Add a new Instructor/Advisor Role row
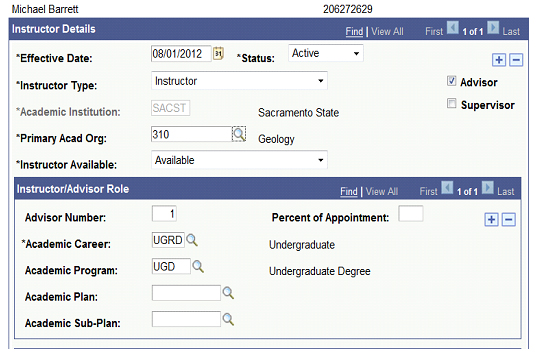Viewport: 552px width, 360px height. click(491, 220)
